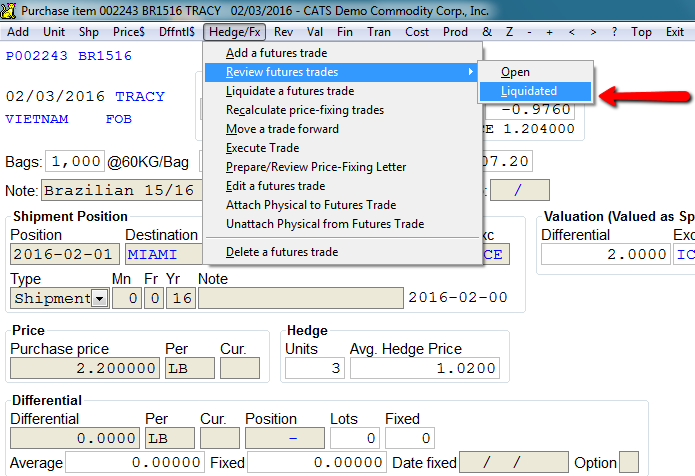Go to previous record with < menu item
The height and width of the screenshot is (476, 695).
[x=572, y=32]
